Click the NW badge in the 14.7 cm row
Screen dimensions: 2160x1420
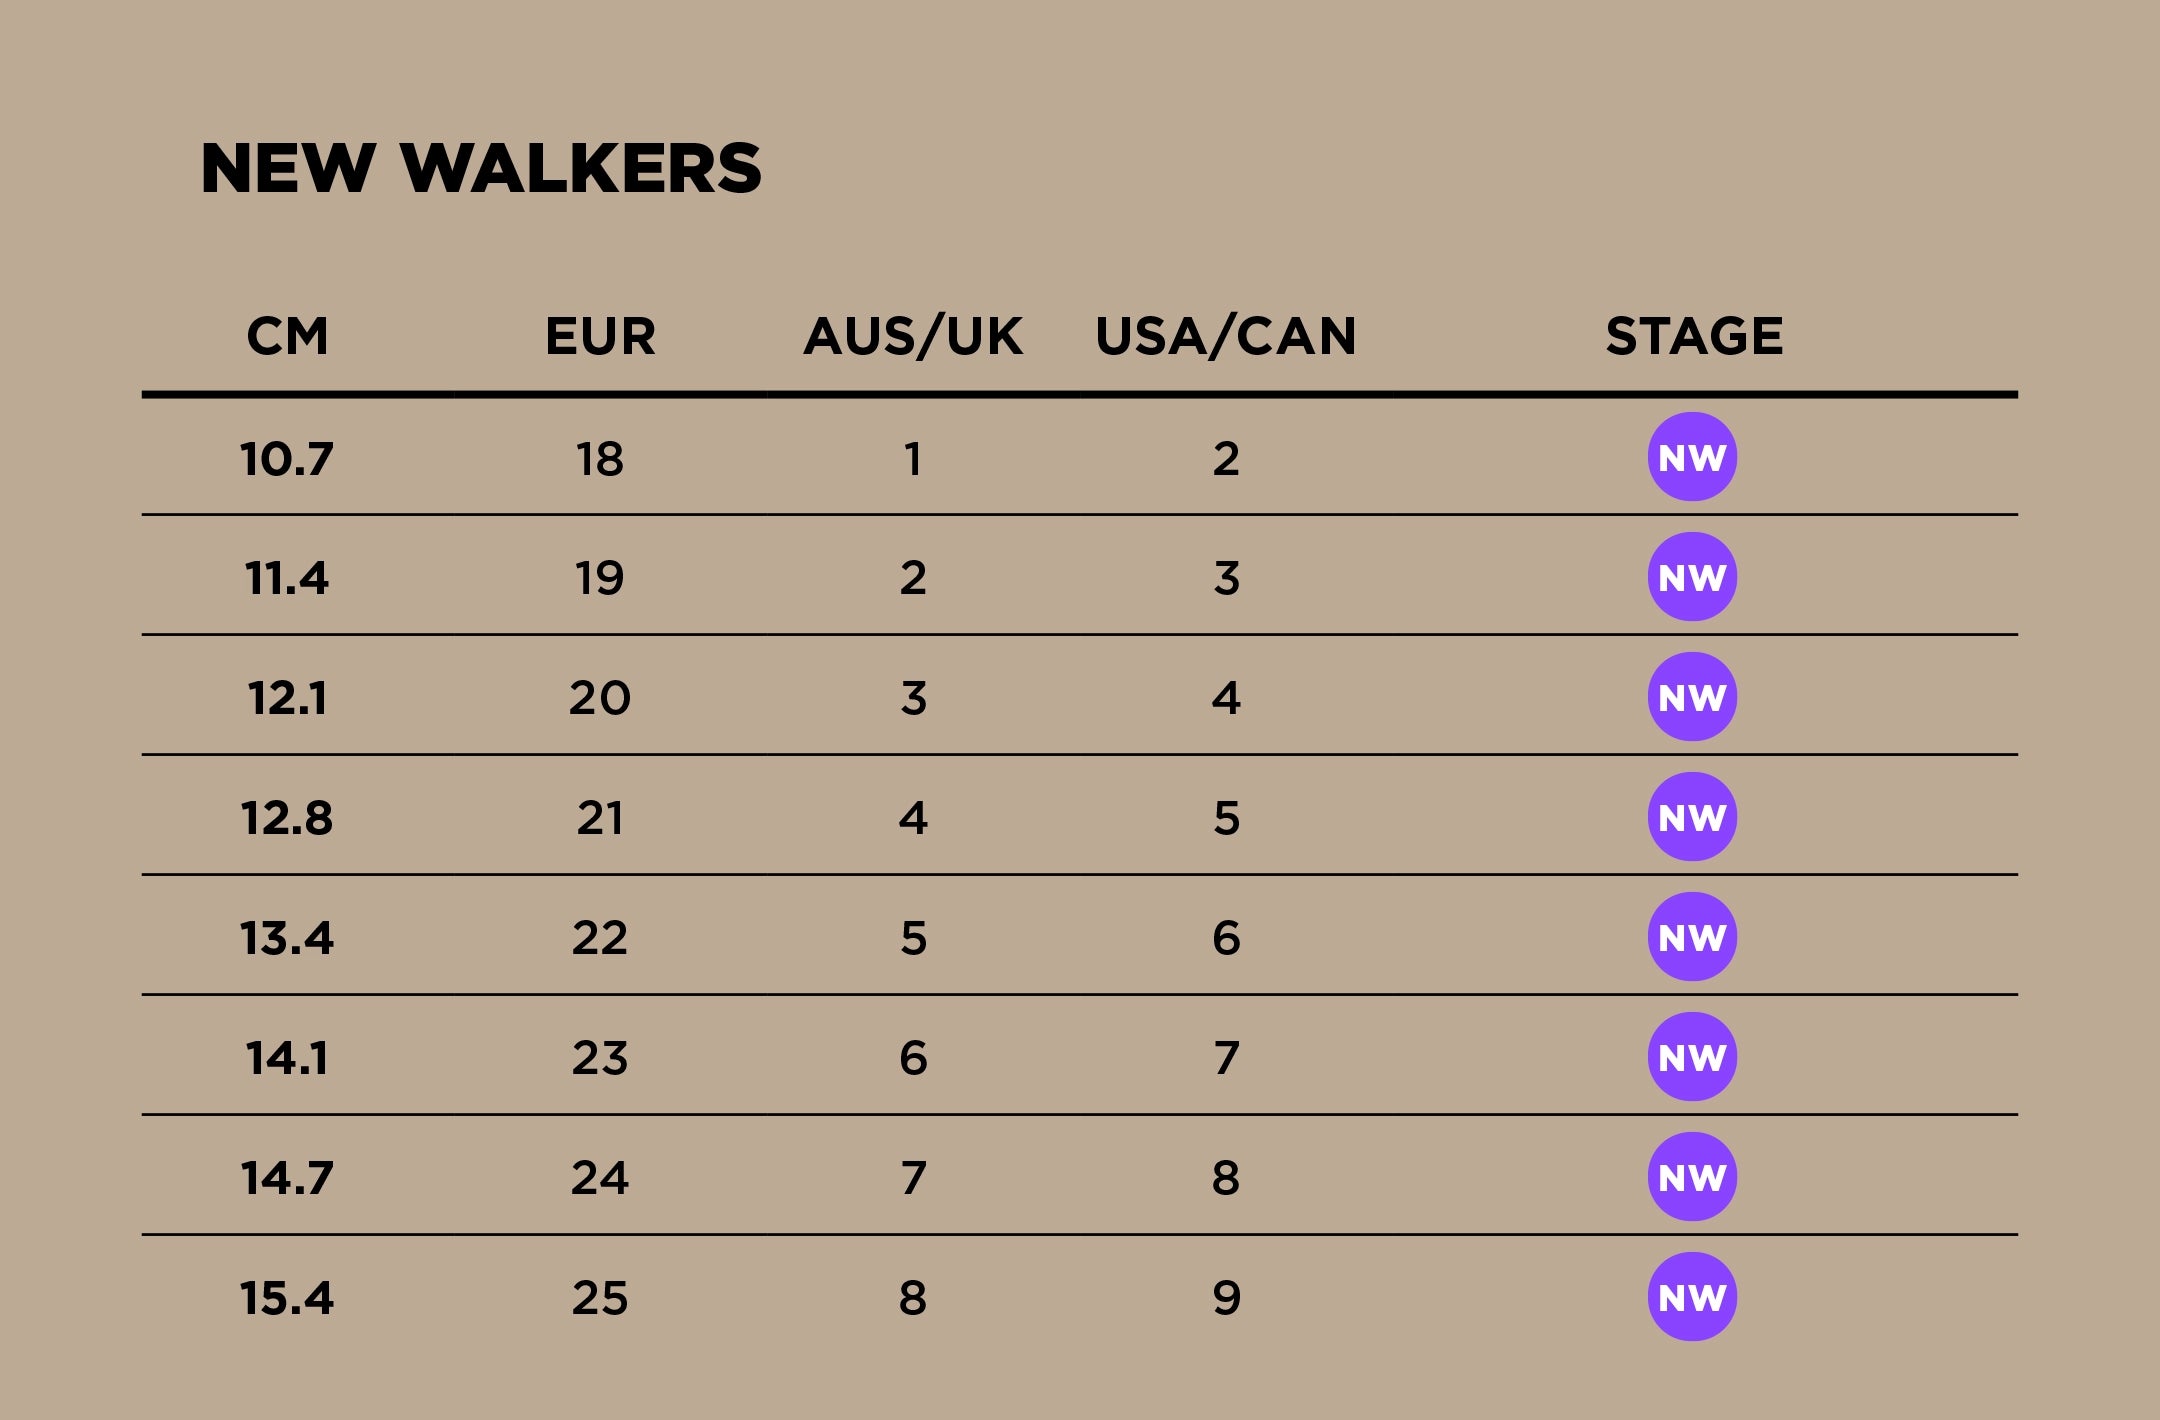pos(1692,1177)
